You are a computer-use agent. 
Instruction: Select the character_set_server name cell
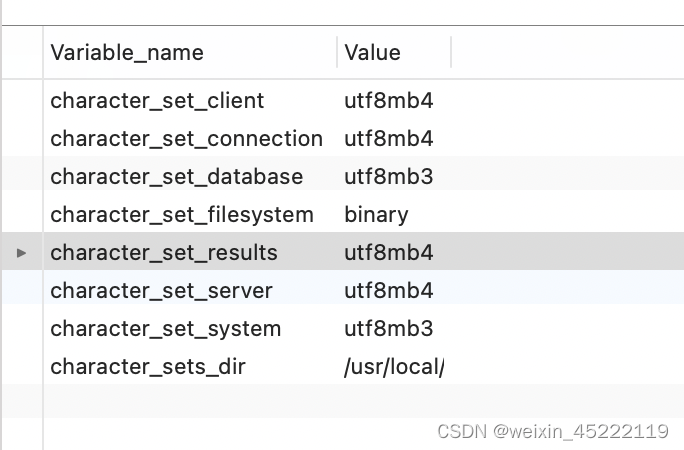tap(161, 291)
